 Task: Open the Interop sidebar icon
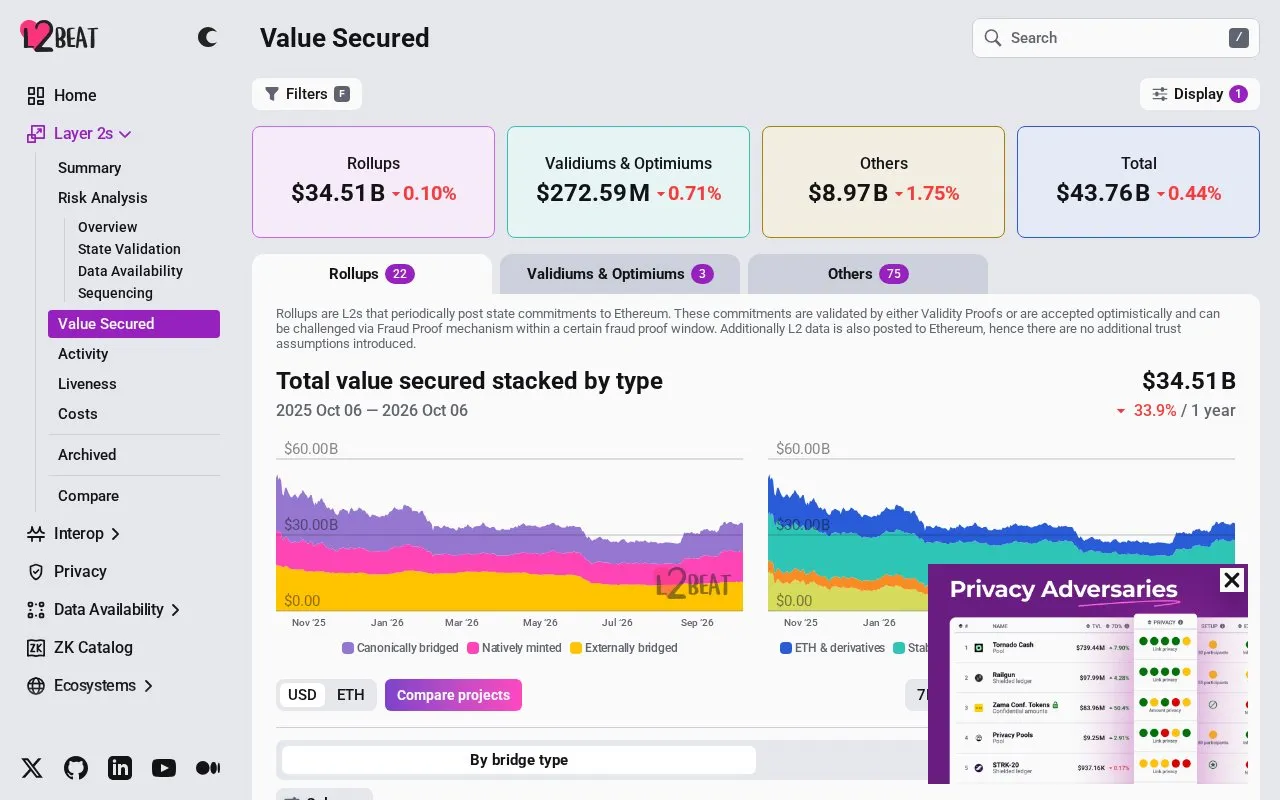36,533
